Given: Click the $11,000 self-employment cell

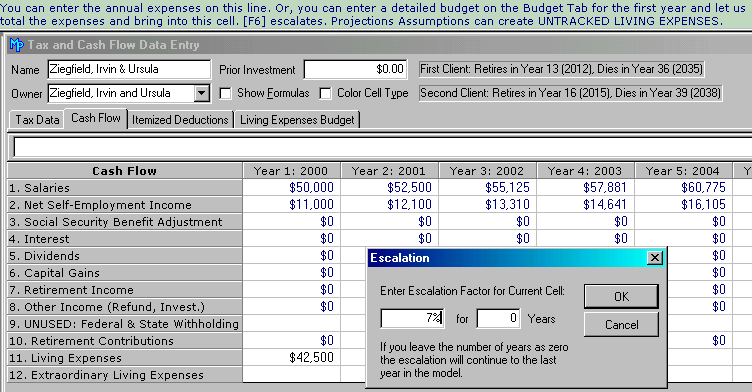Looking at the screenshot, I should 292,205.
